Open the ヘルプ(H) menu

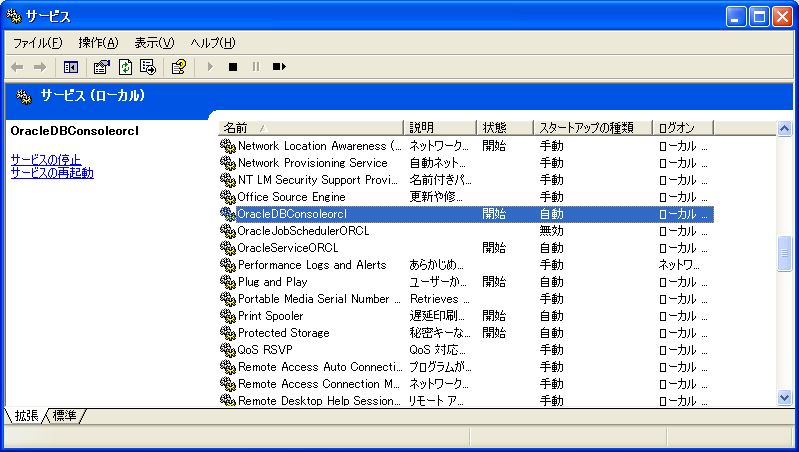pyautogui.click(x=212, y=43)
